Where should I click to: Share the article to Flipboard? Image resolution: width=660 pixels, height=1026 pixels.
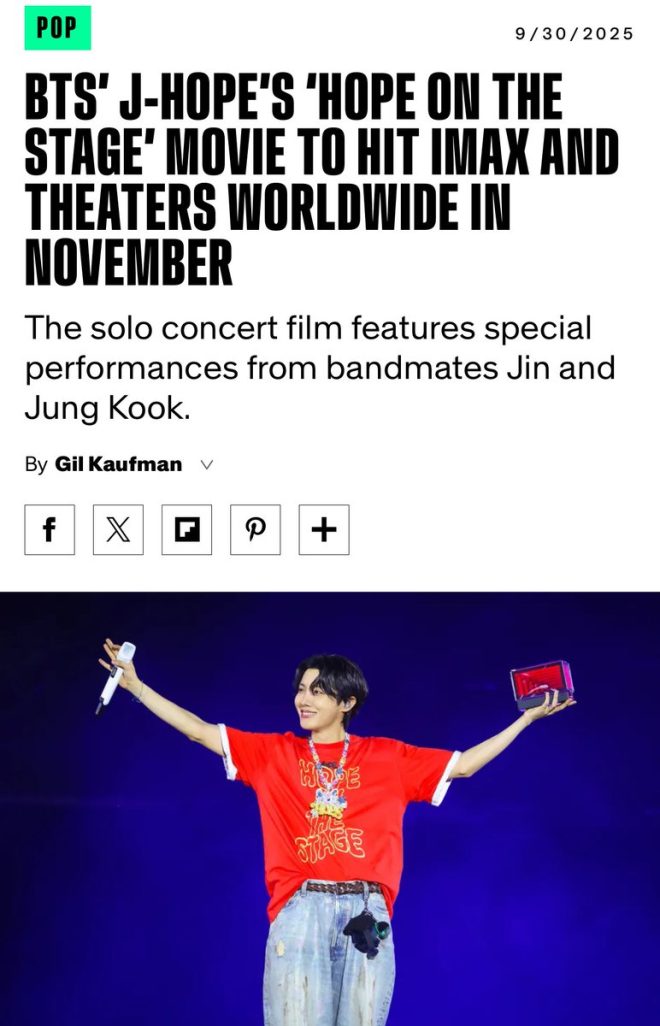(186, 529)
